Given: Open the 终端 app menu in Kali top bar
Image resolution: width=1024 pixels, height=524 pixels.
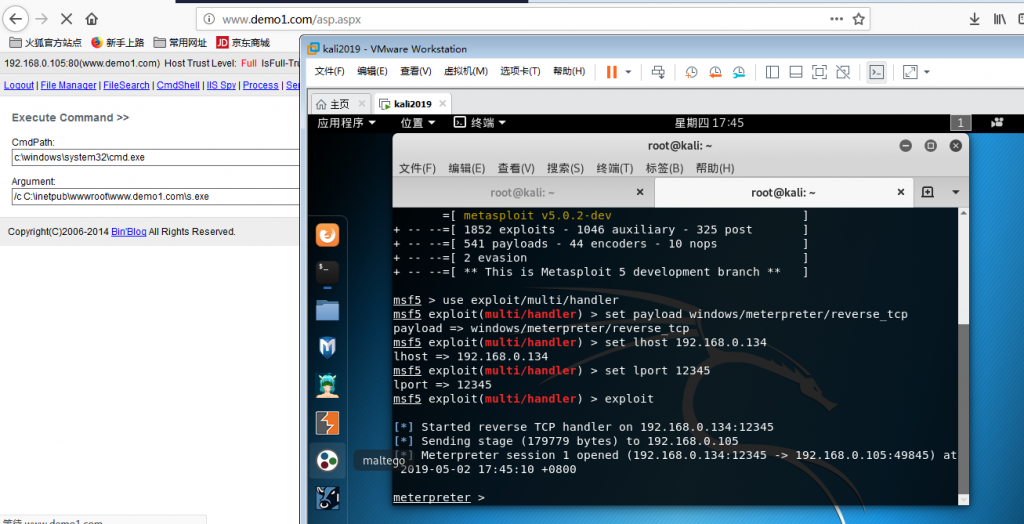Looking at the screenshot, I should pyautogui.click(x=480, y=123).
